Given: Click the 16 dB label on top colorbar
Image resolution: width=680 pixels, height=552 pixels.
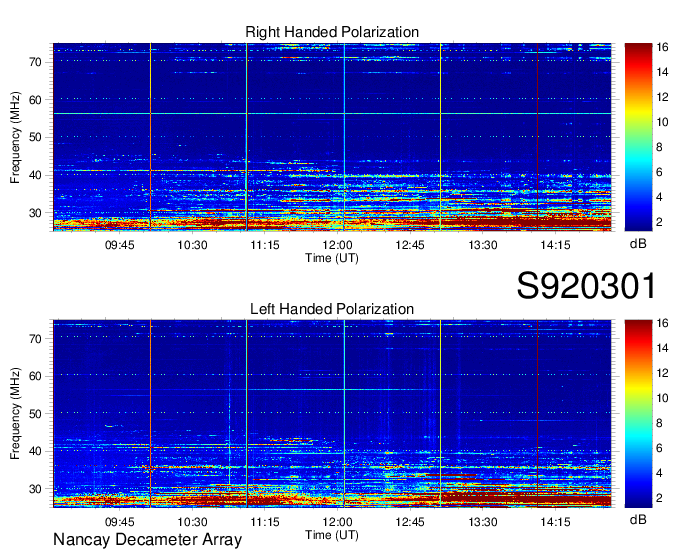Looking at the screenshot, I should click(x=662, y=47).
